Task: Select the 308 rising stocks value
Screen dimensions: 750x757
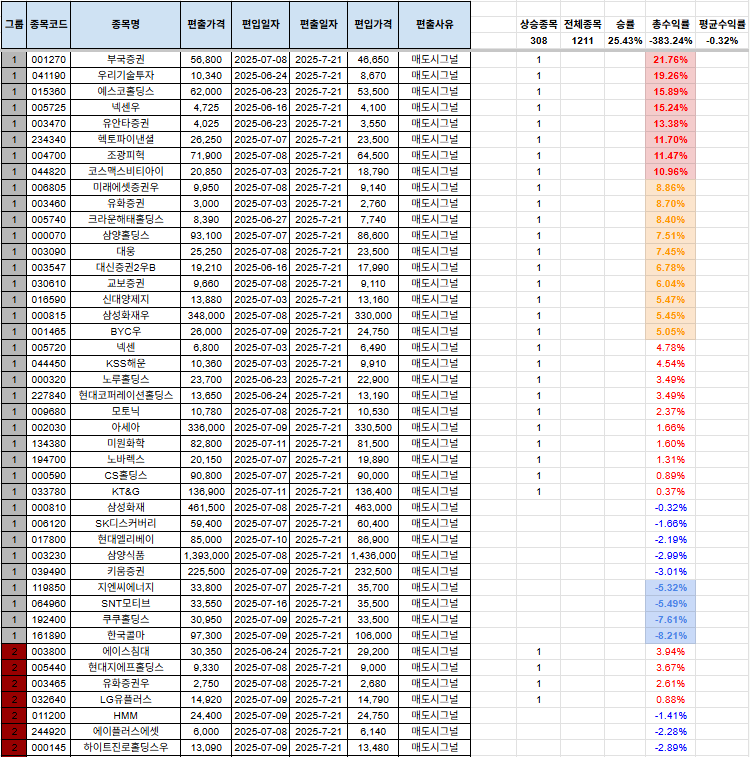Action: (539, 41)
